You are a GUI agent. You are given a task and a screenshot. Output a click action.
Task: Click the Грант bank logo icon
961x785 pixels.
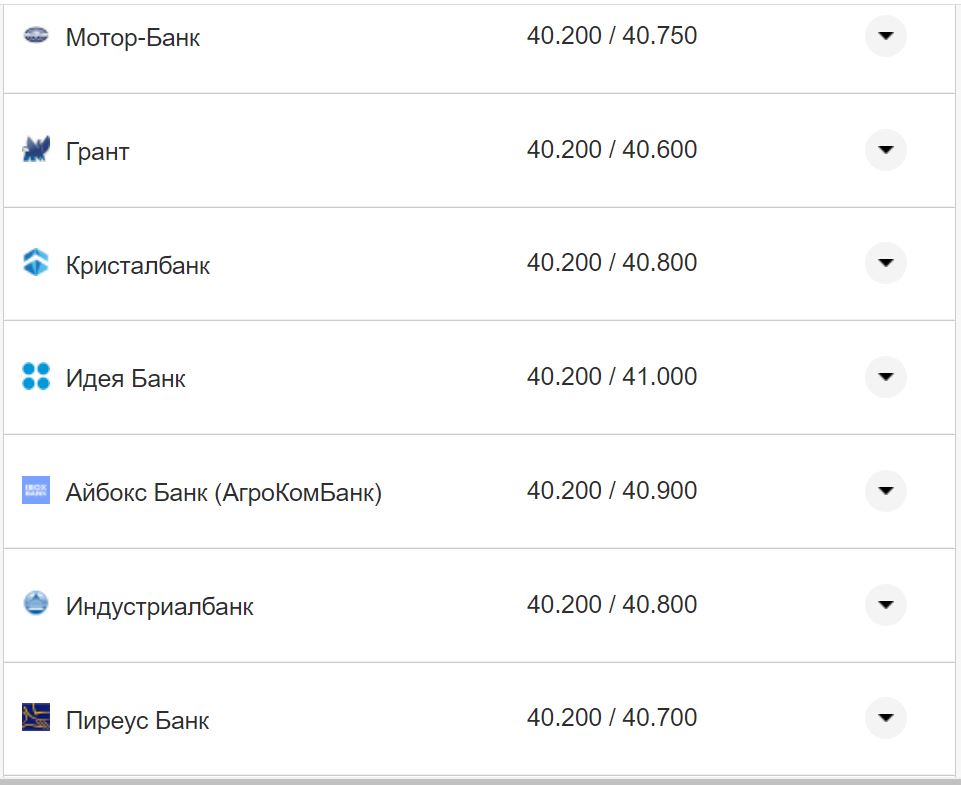click(35, 151)
